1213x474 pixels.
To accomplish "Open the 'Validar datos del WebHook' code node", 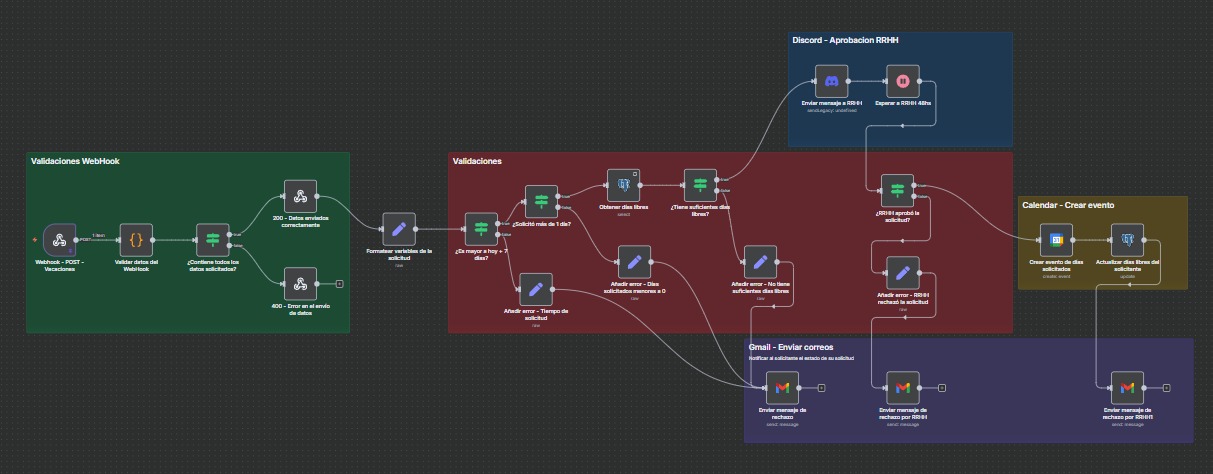I will point(136,239).
